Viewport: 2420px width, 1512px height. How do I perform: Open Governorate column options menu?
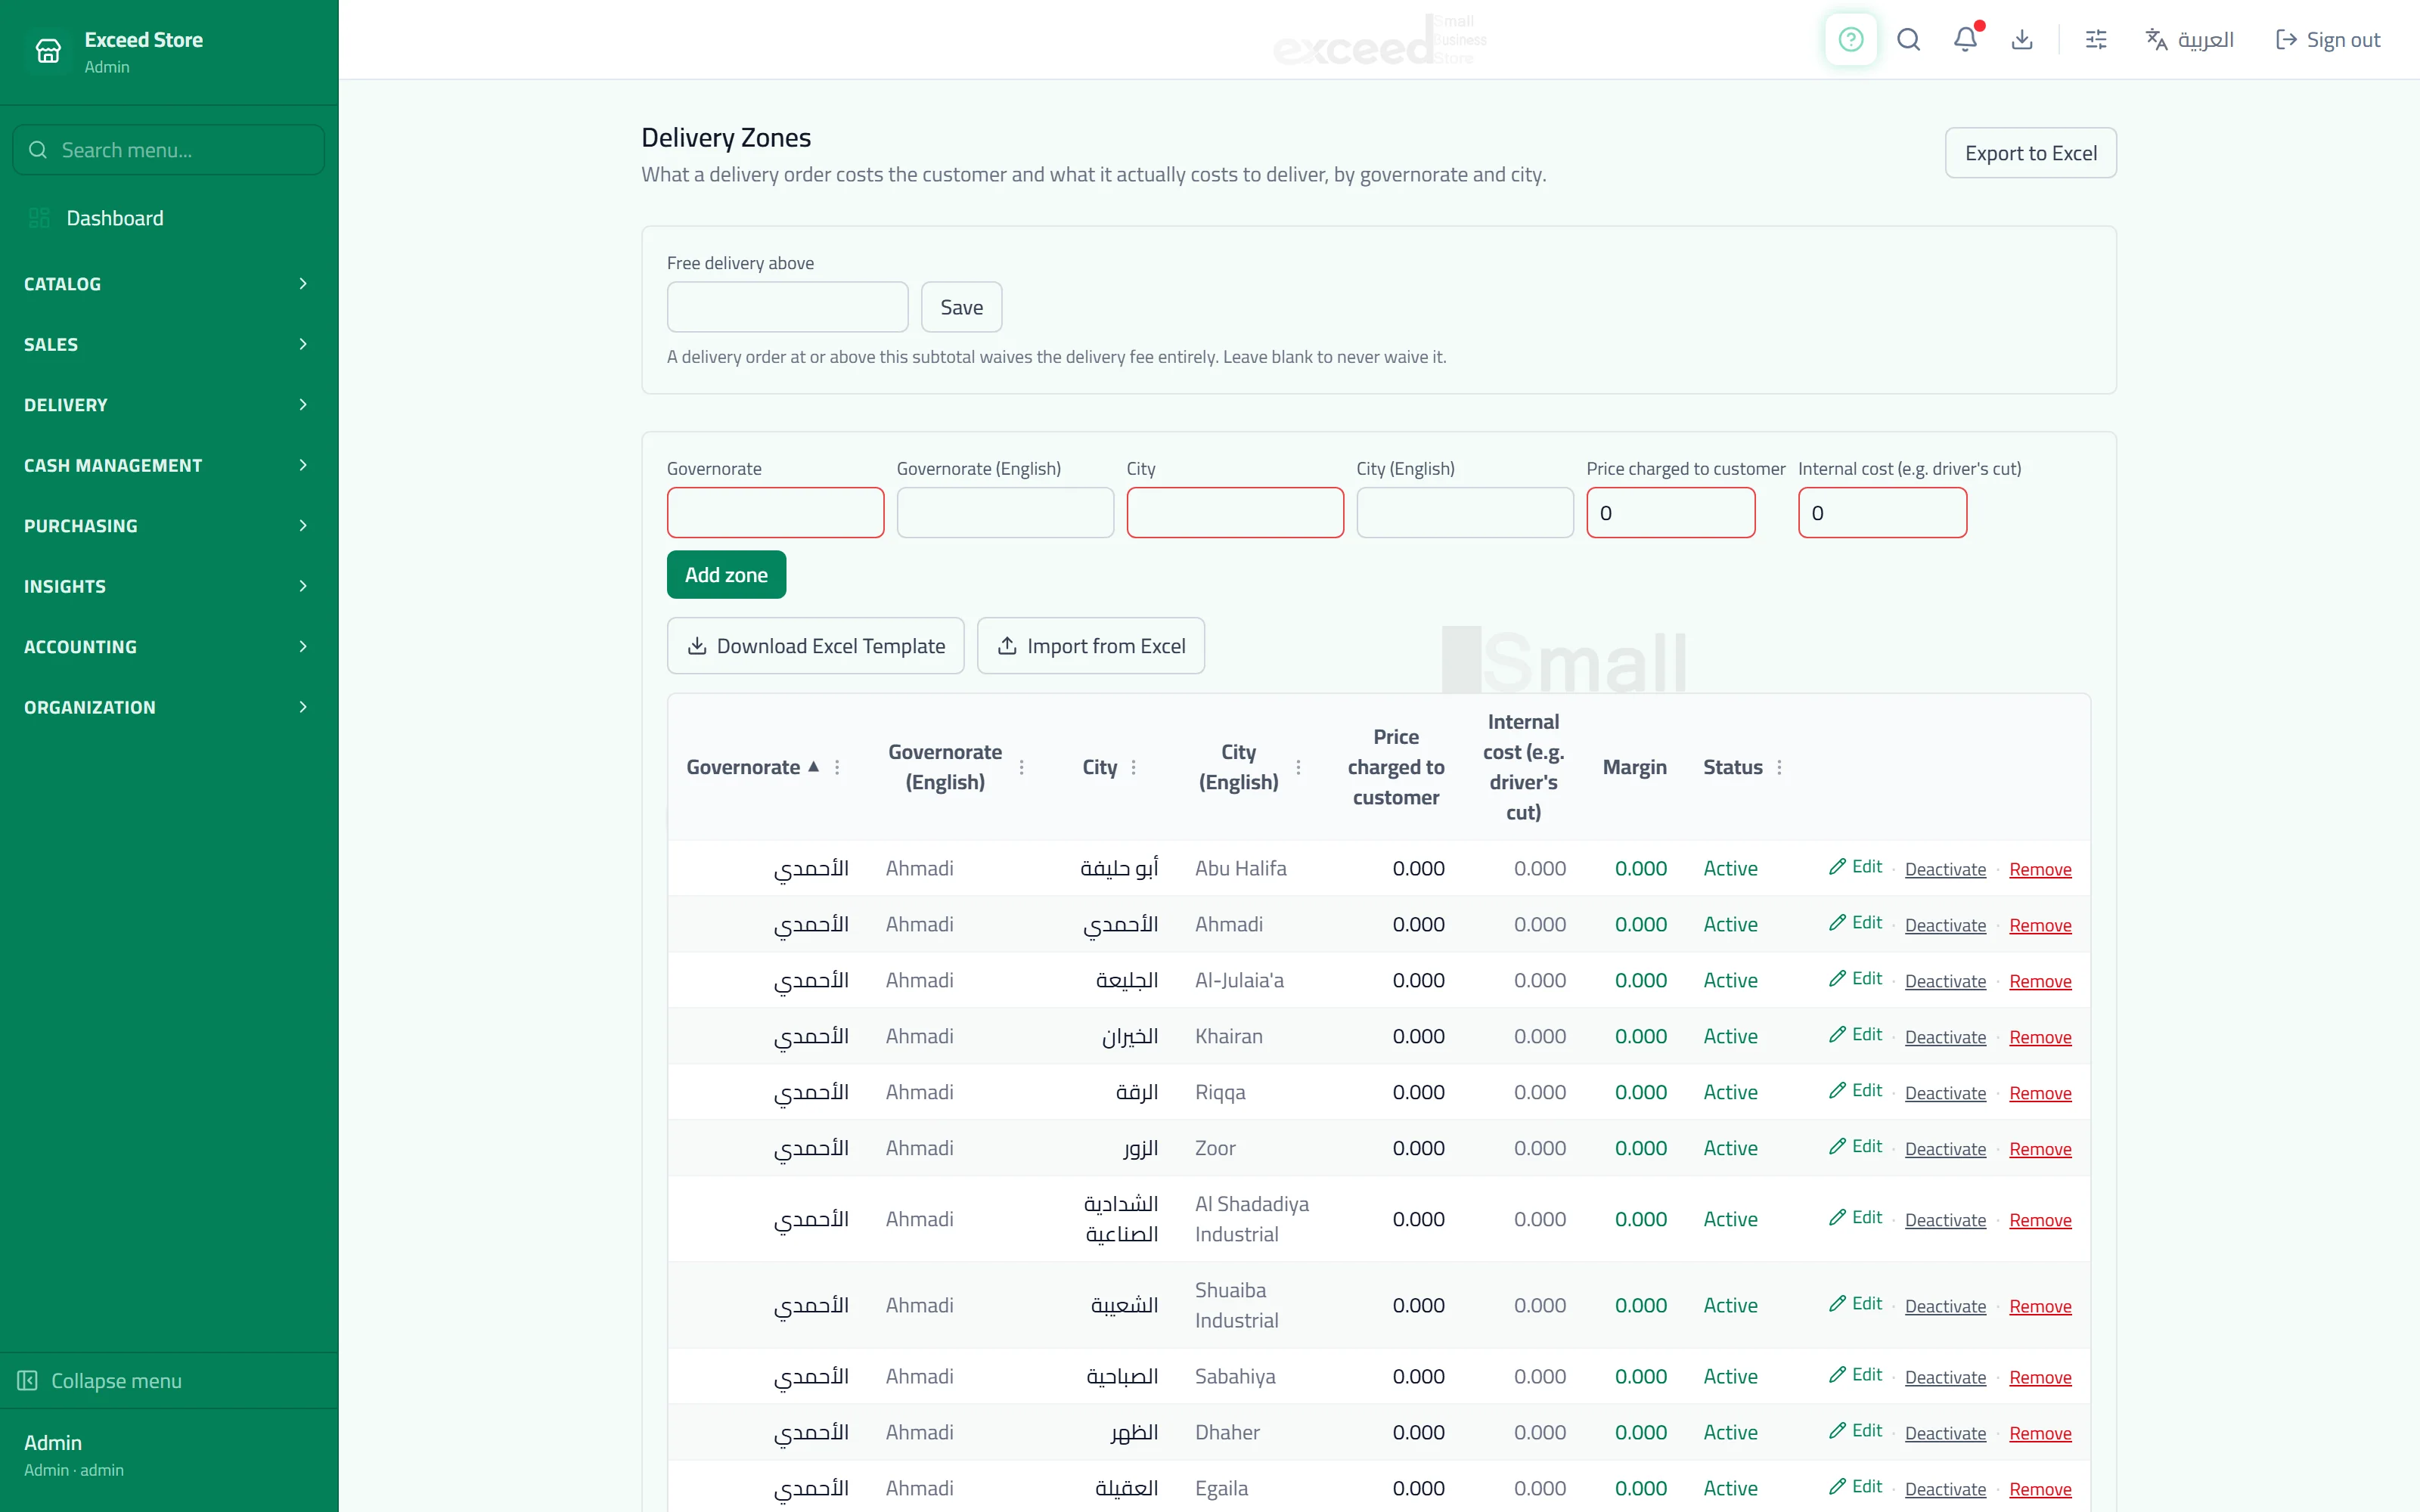click(x=837, y=767)
